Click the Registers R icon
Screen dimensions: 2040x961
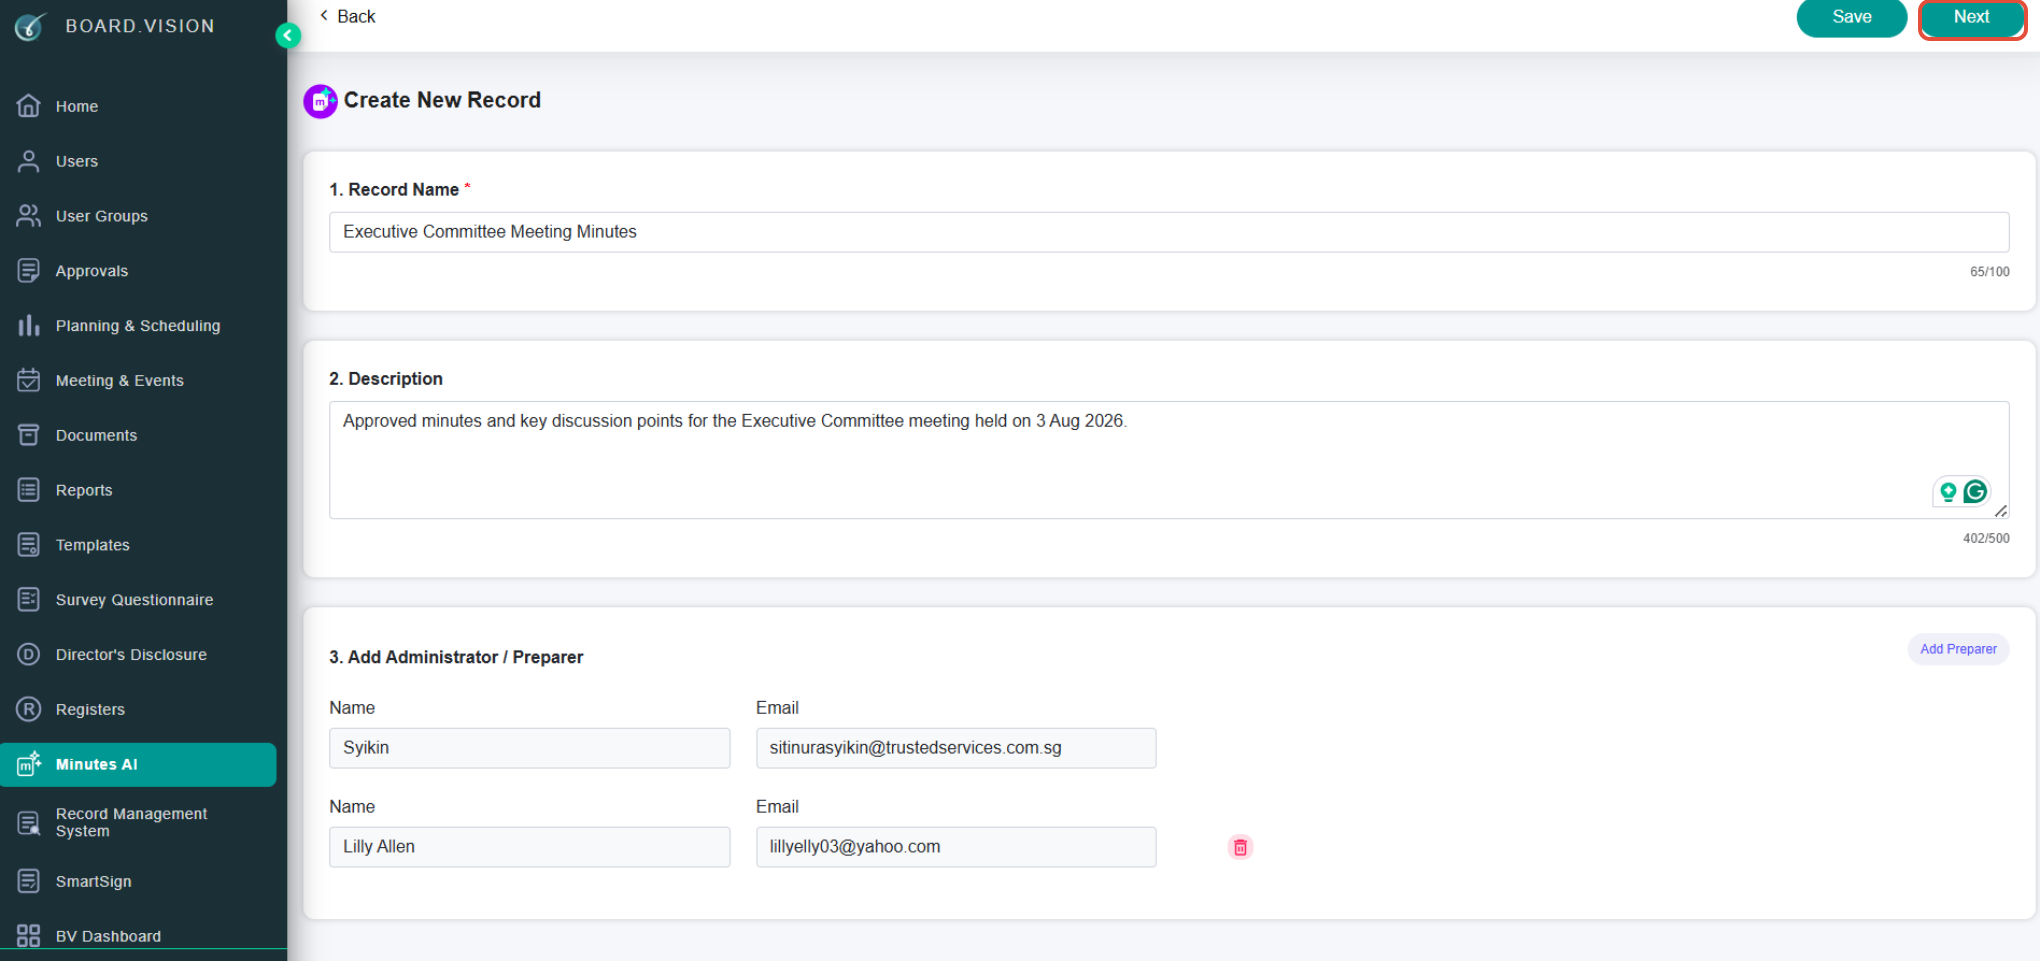pyautogui.click(x=29, y=709)
